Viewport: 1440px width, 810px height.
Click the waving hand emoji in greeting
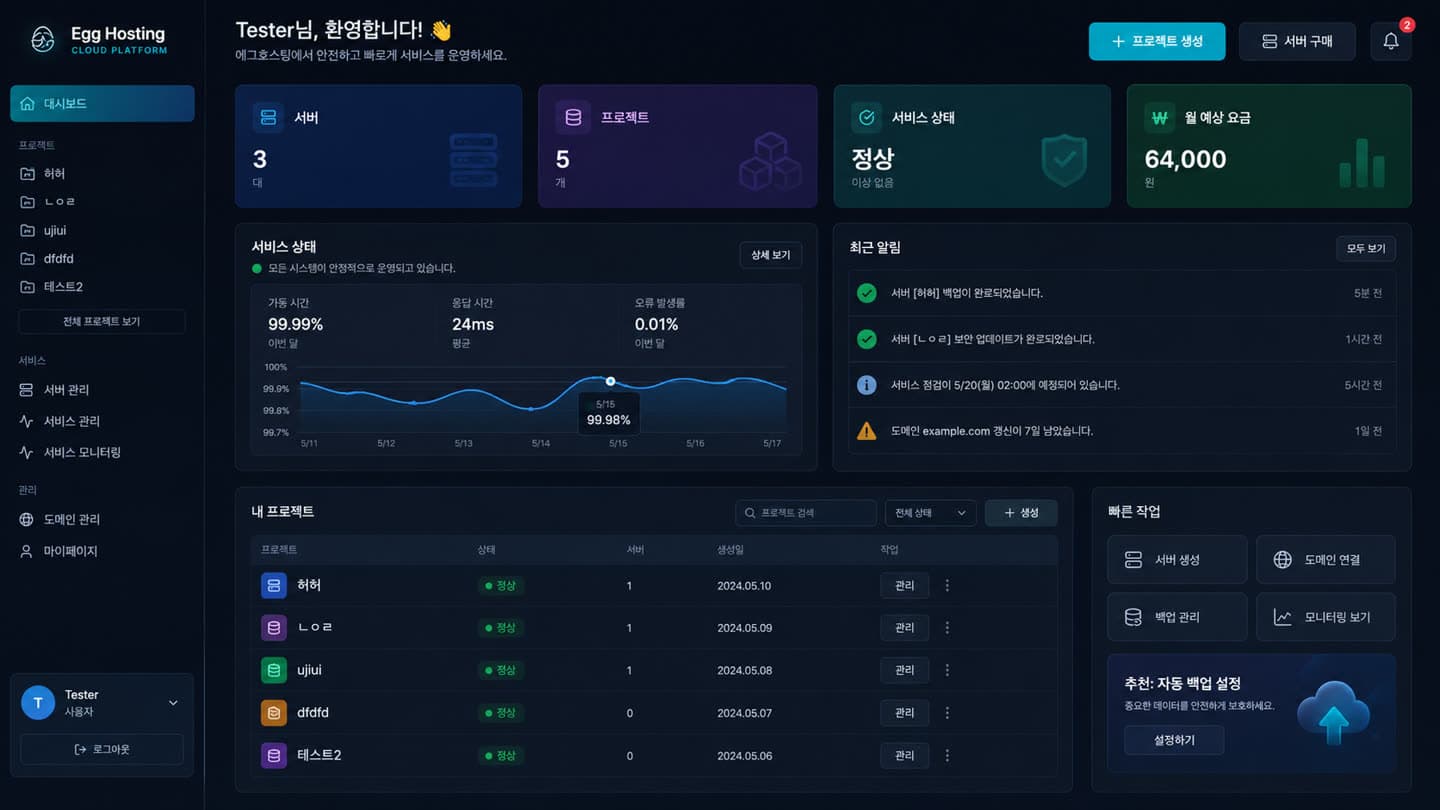point(441,30)
